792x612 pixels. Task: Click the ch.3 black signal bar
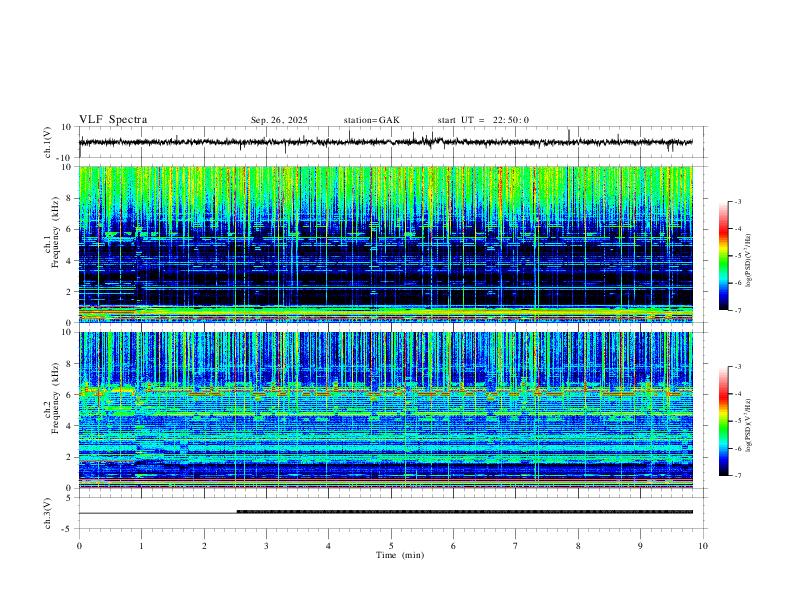point(465,512)
